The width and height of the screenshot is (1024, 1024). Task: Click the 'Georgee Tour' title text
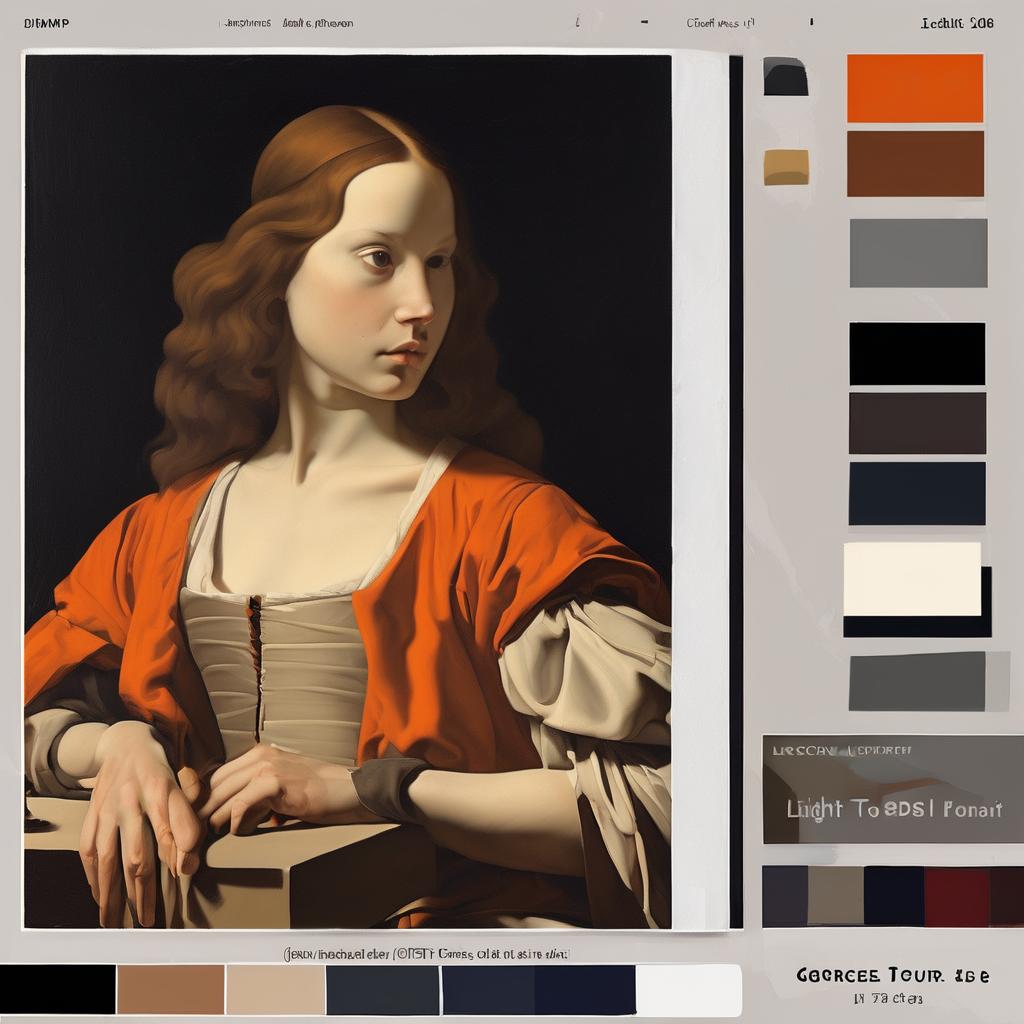(x=893, y=974)
